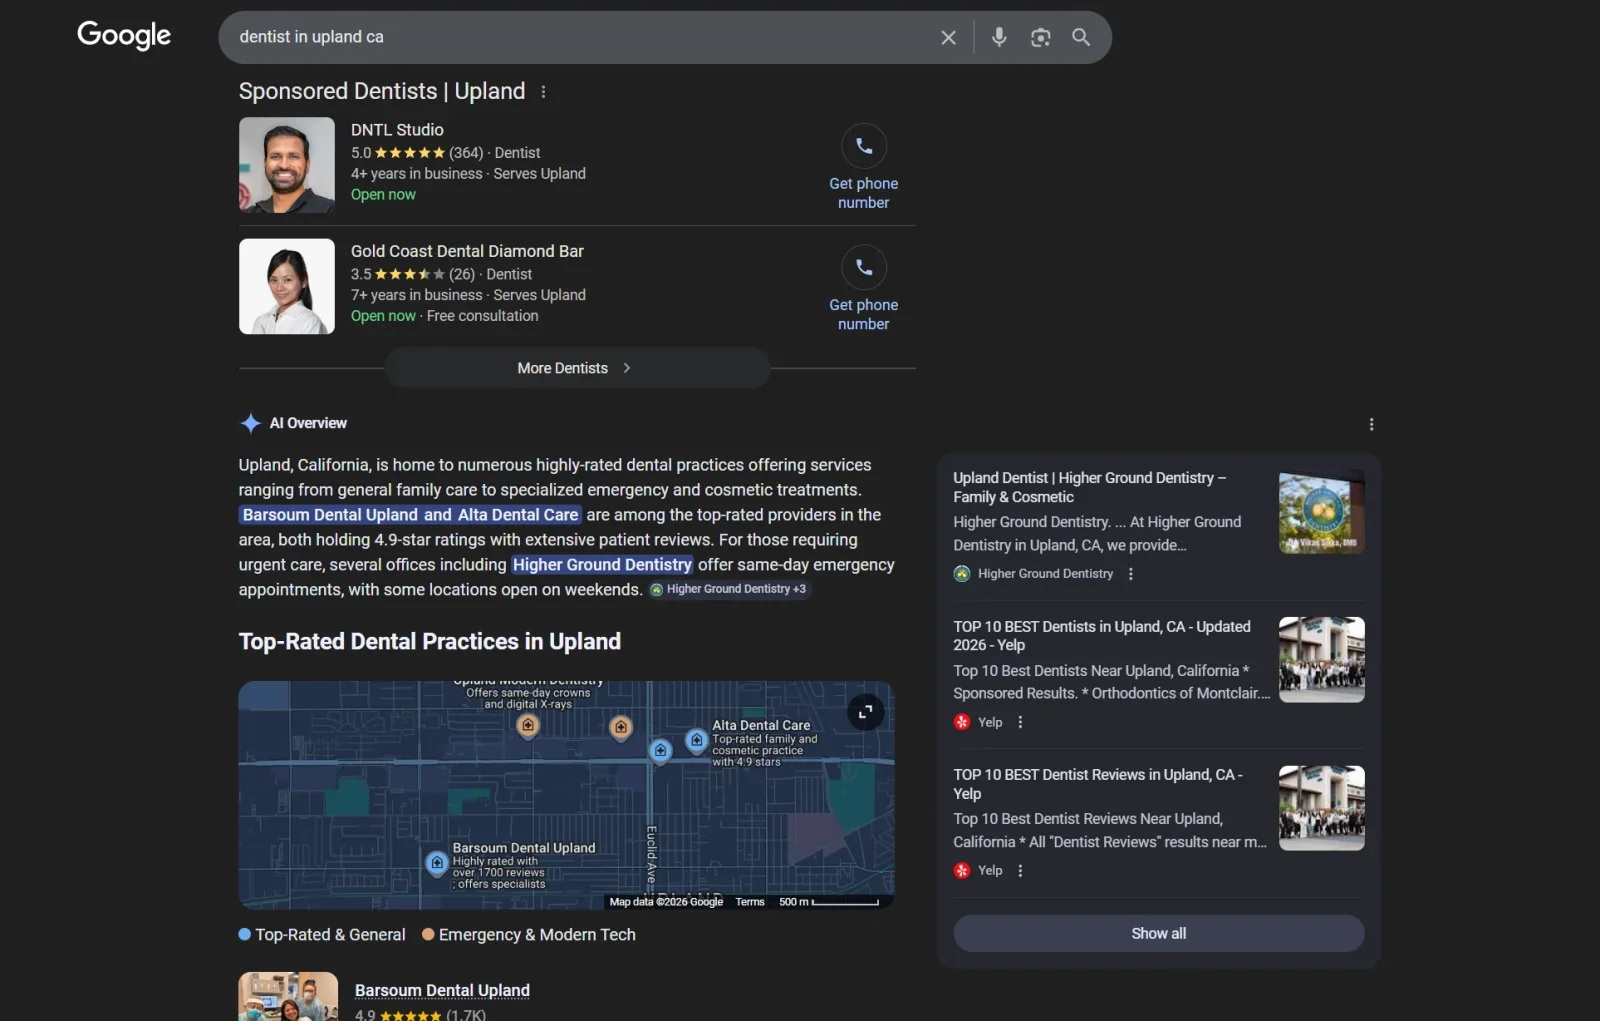This screenshot has height=1021, width=1600.
Task: Start voice search with microphone icon
Action: click(998, 37)
